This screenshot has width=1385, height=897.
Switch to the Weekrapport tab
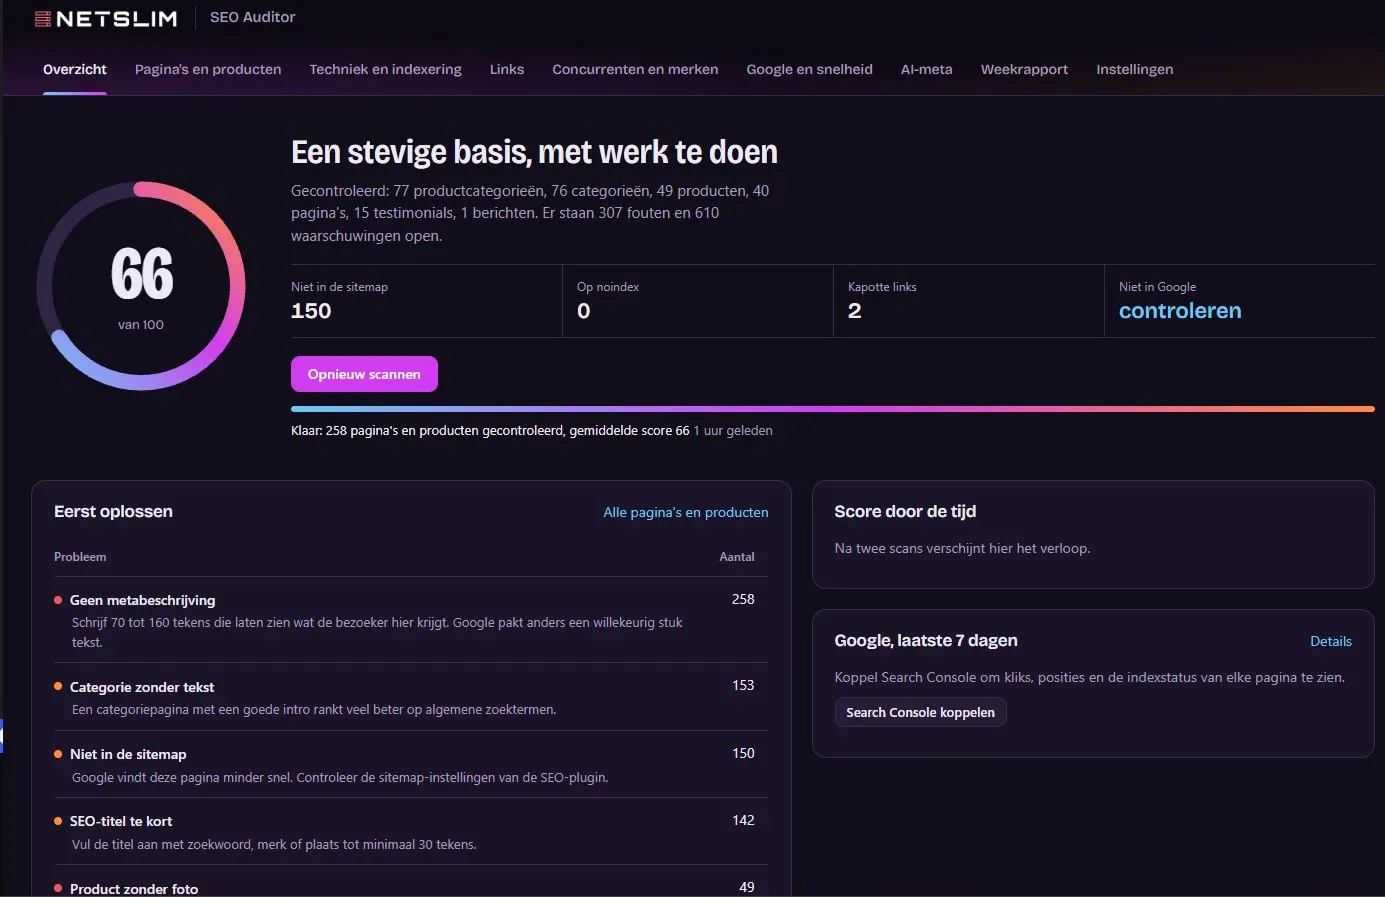click(1024, 69)
